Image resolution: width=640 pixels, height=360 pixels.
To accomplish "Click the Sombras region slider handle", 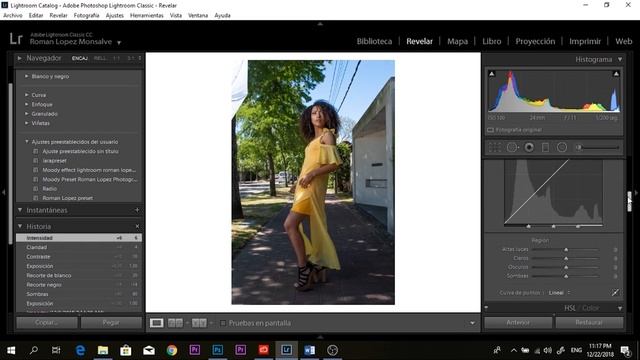I will [x=566, y=276].
